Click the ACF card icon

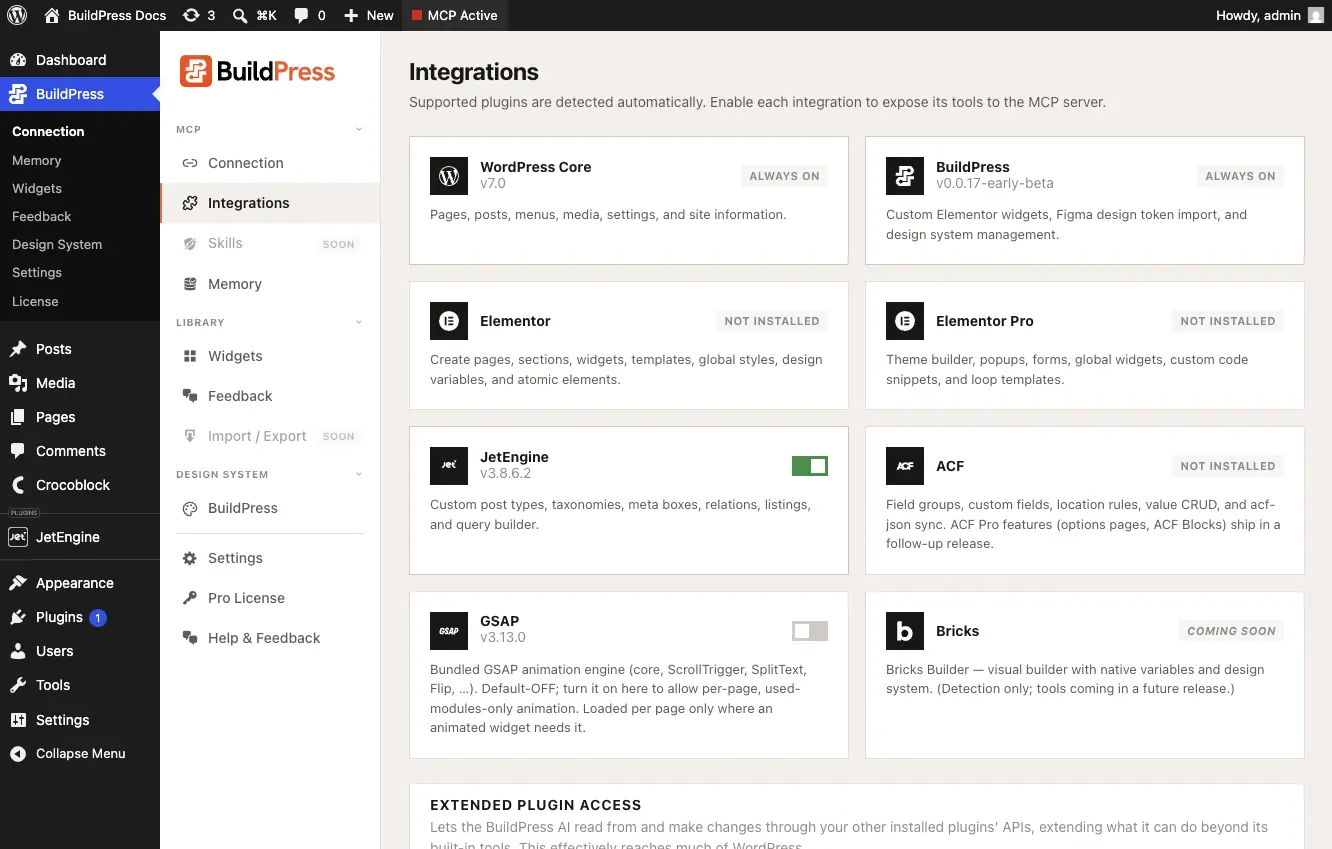pyautogui.click(x=905, y=466)
